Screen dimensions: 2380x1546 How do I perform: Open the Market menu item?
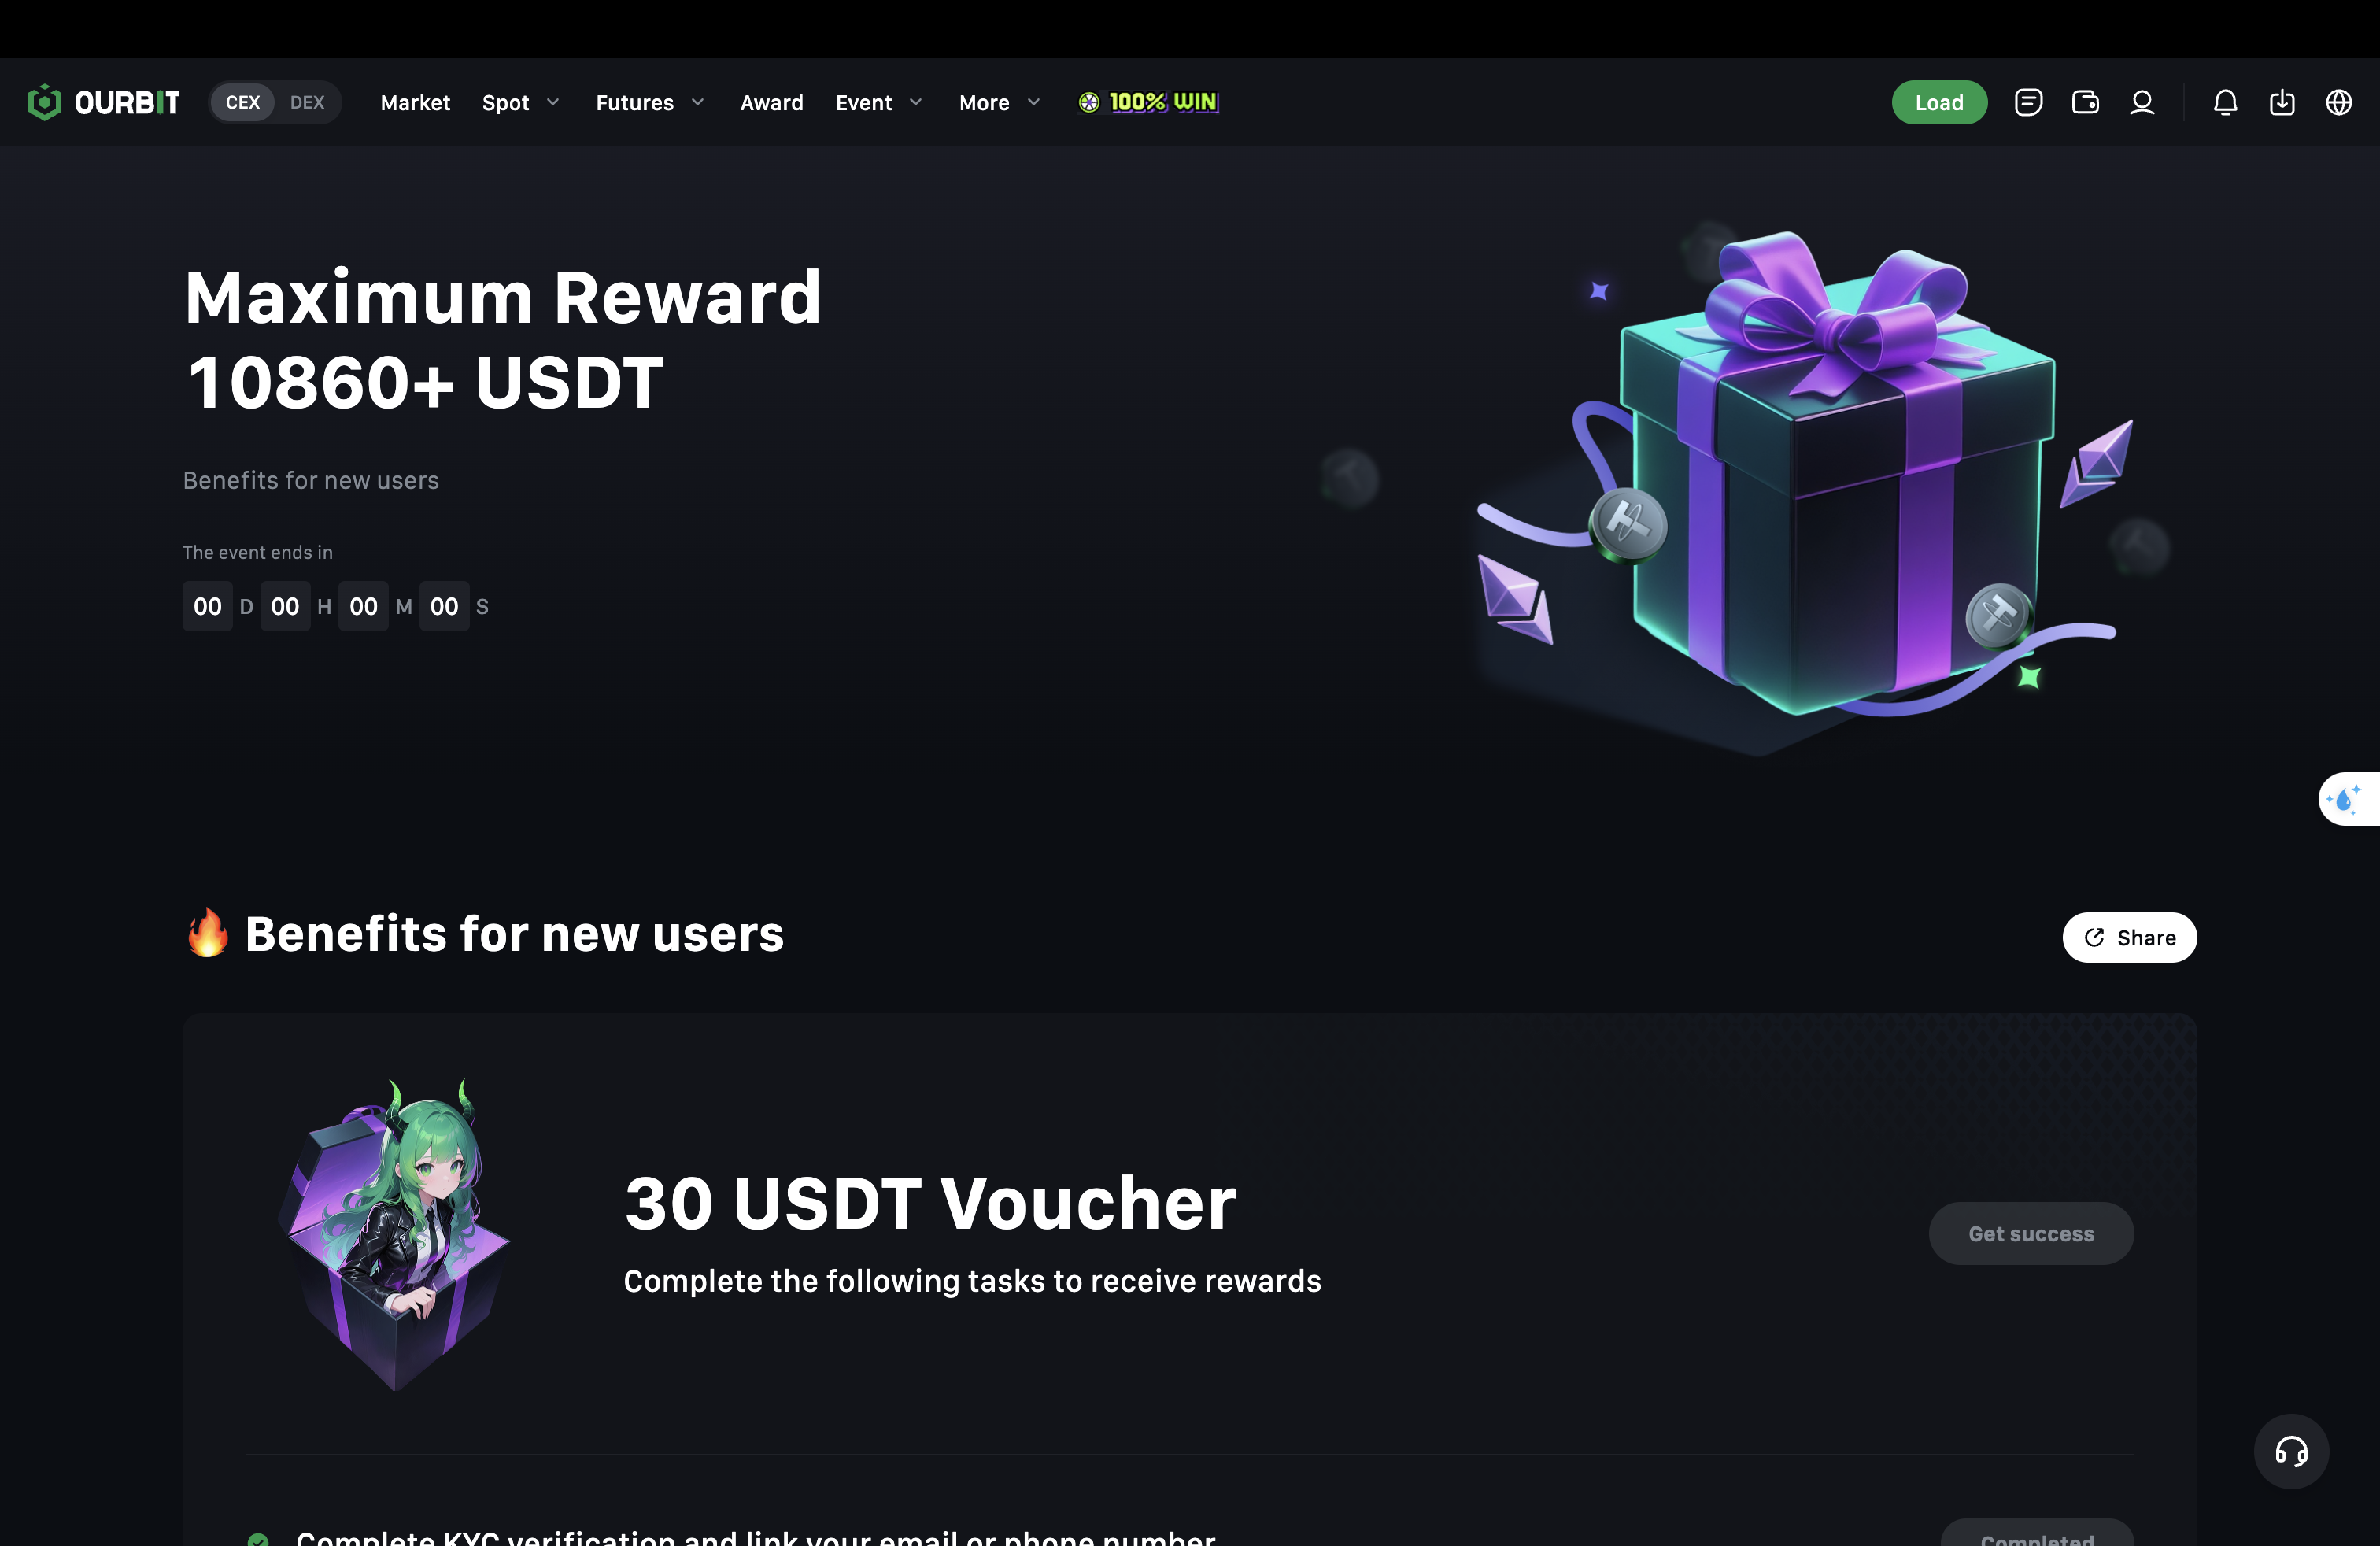coord(415,102)
